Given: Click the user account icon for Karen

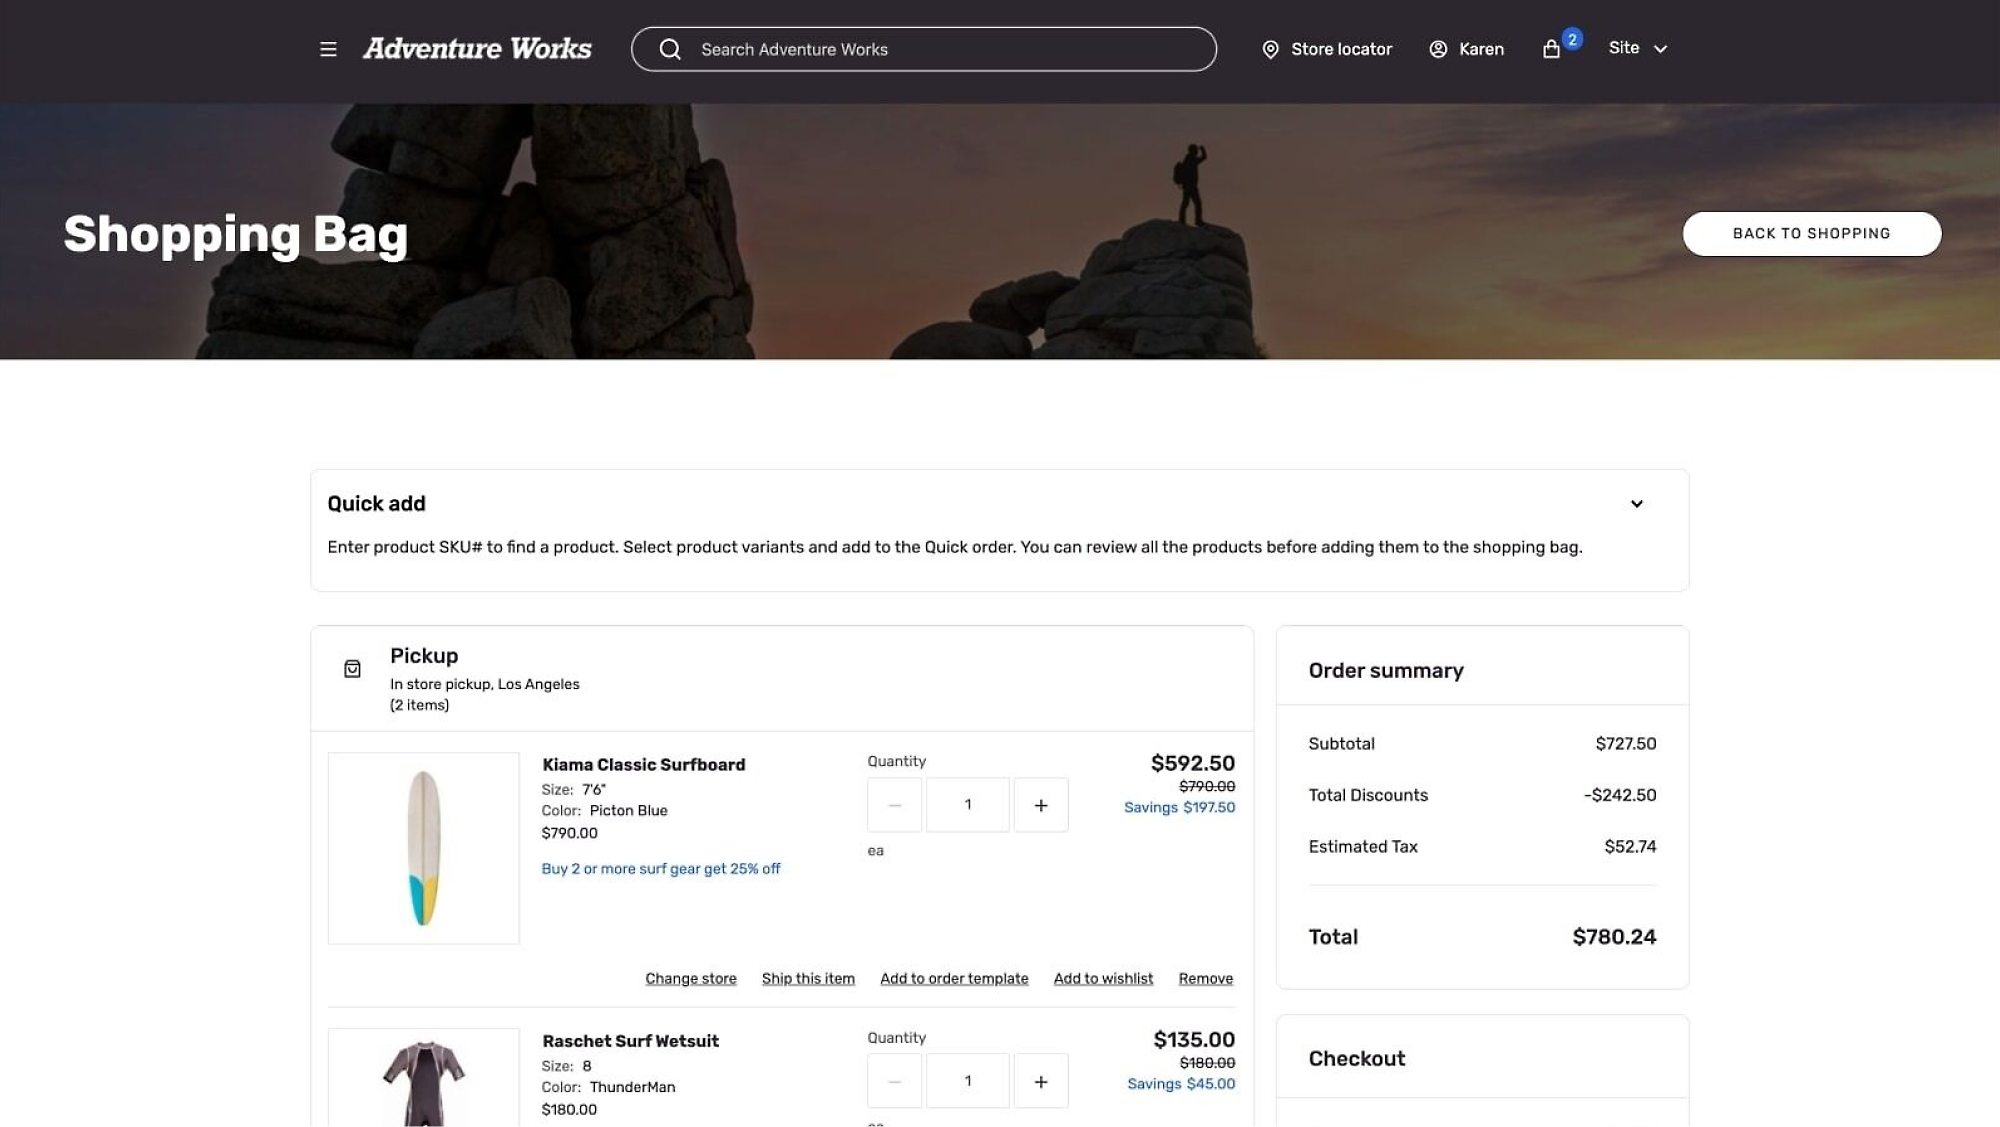Looking at the screenshot, I should point(1437,48).
